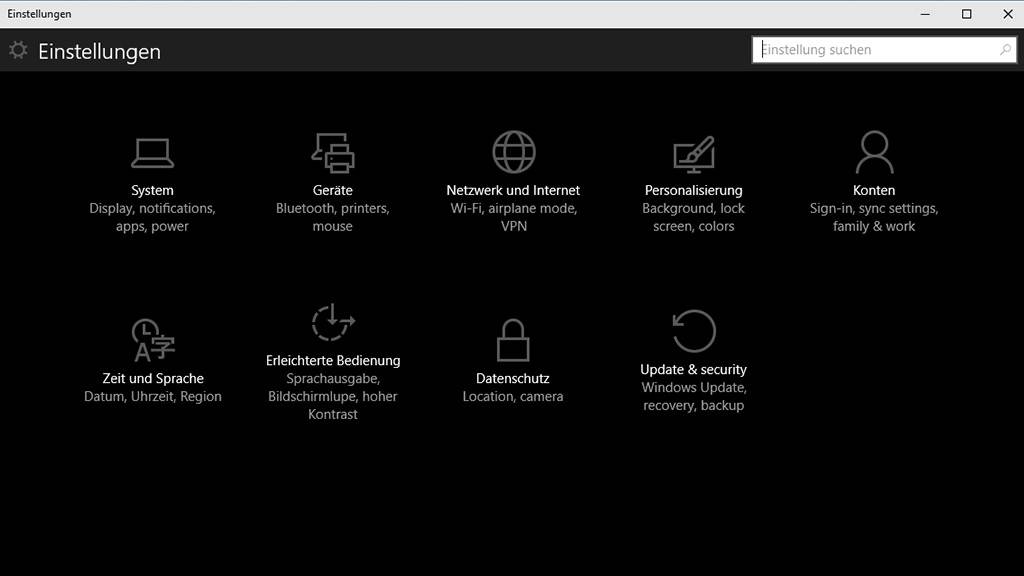This screenshot has width=1024, height=576.
Task: Click the gear icon beside the Einstellungen heading
Action: click(x=18, y=50)
